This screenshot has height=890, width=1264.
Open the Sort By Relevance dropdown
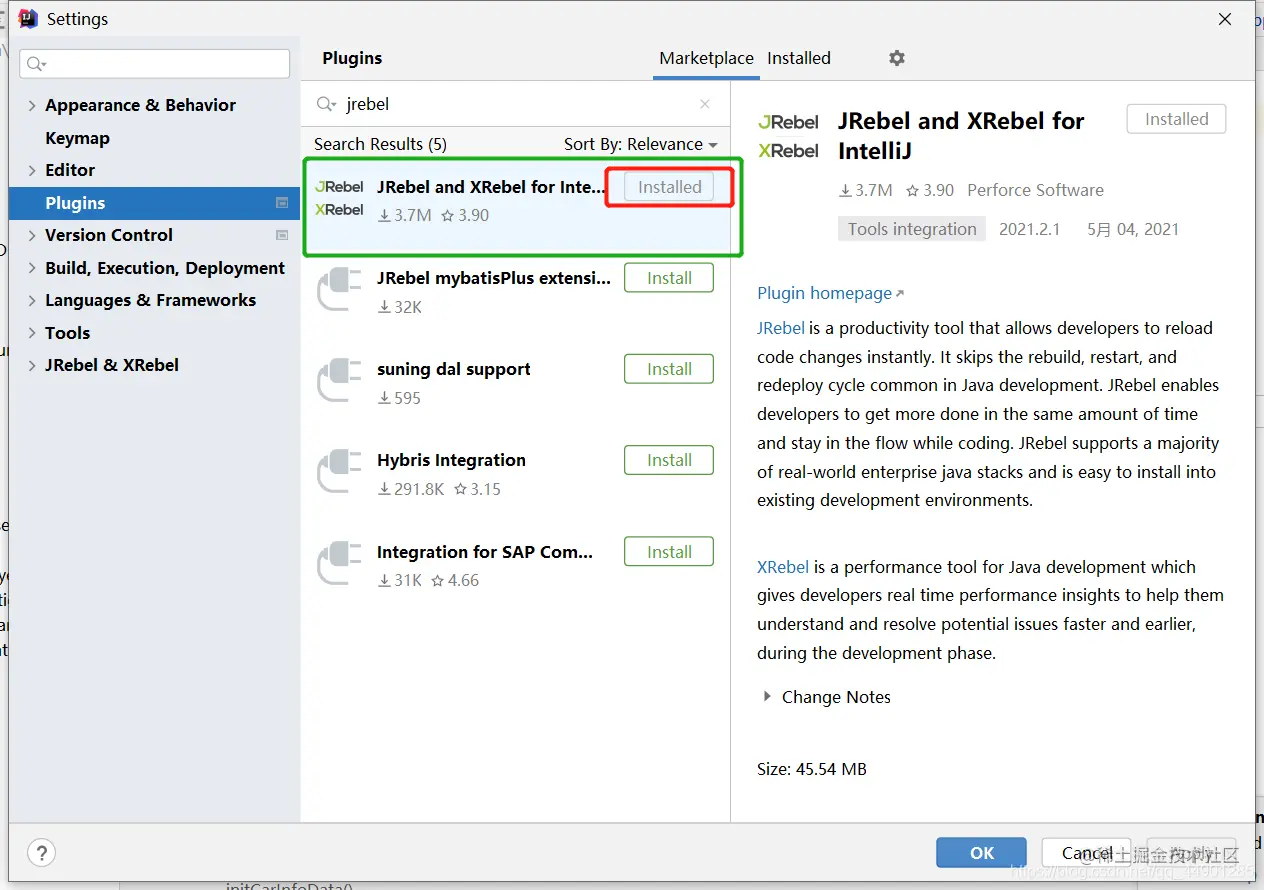pyautogui.click(x=641, y=144)
